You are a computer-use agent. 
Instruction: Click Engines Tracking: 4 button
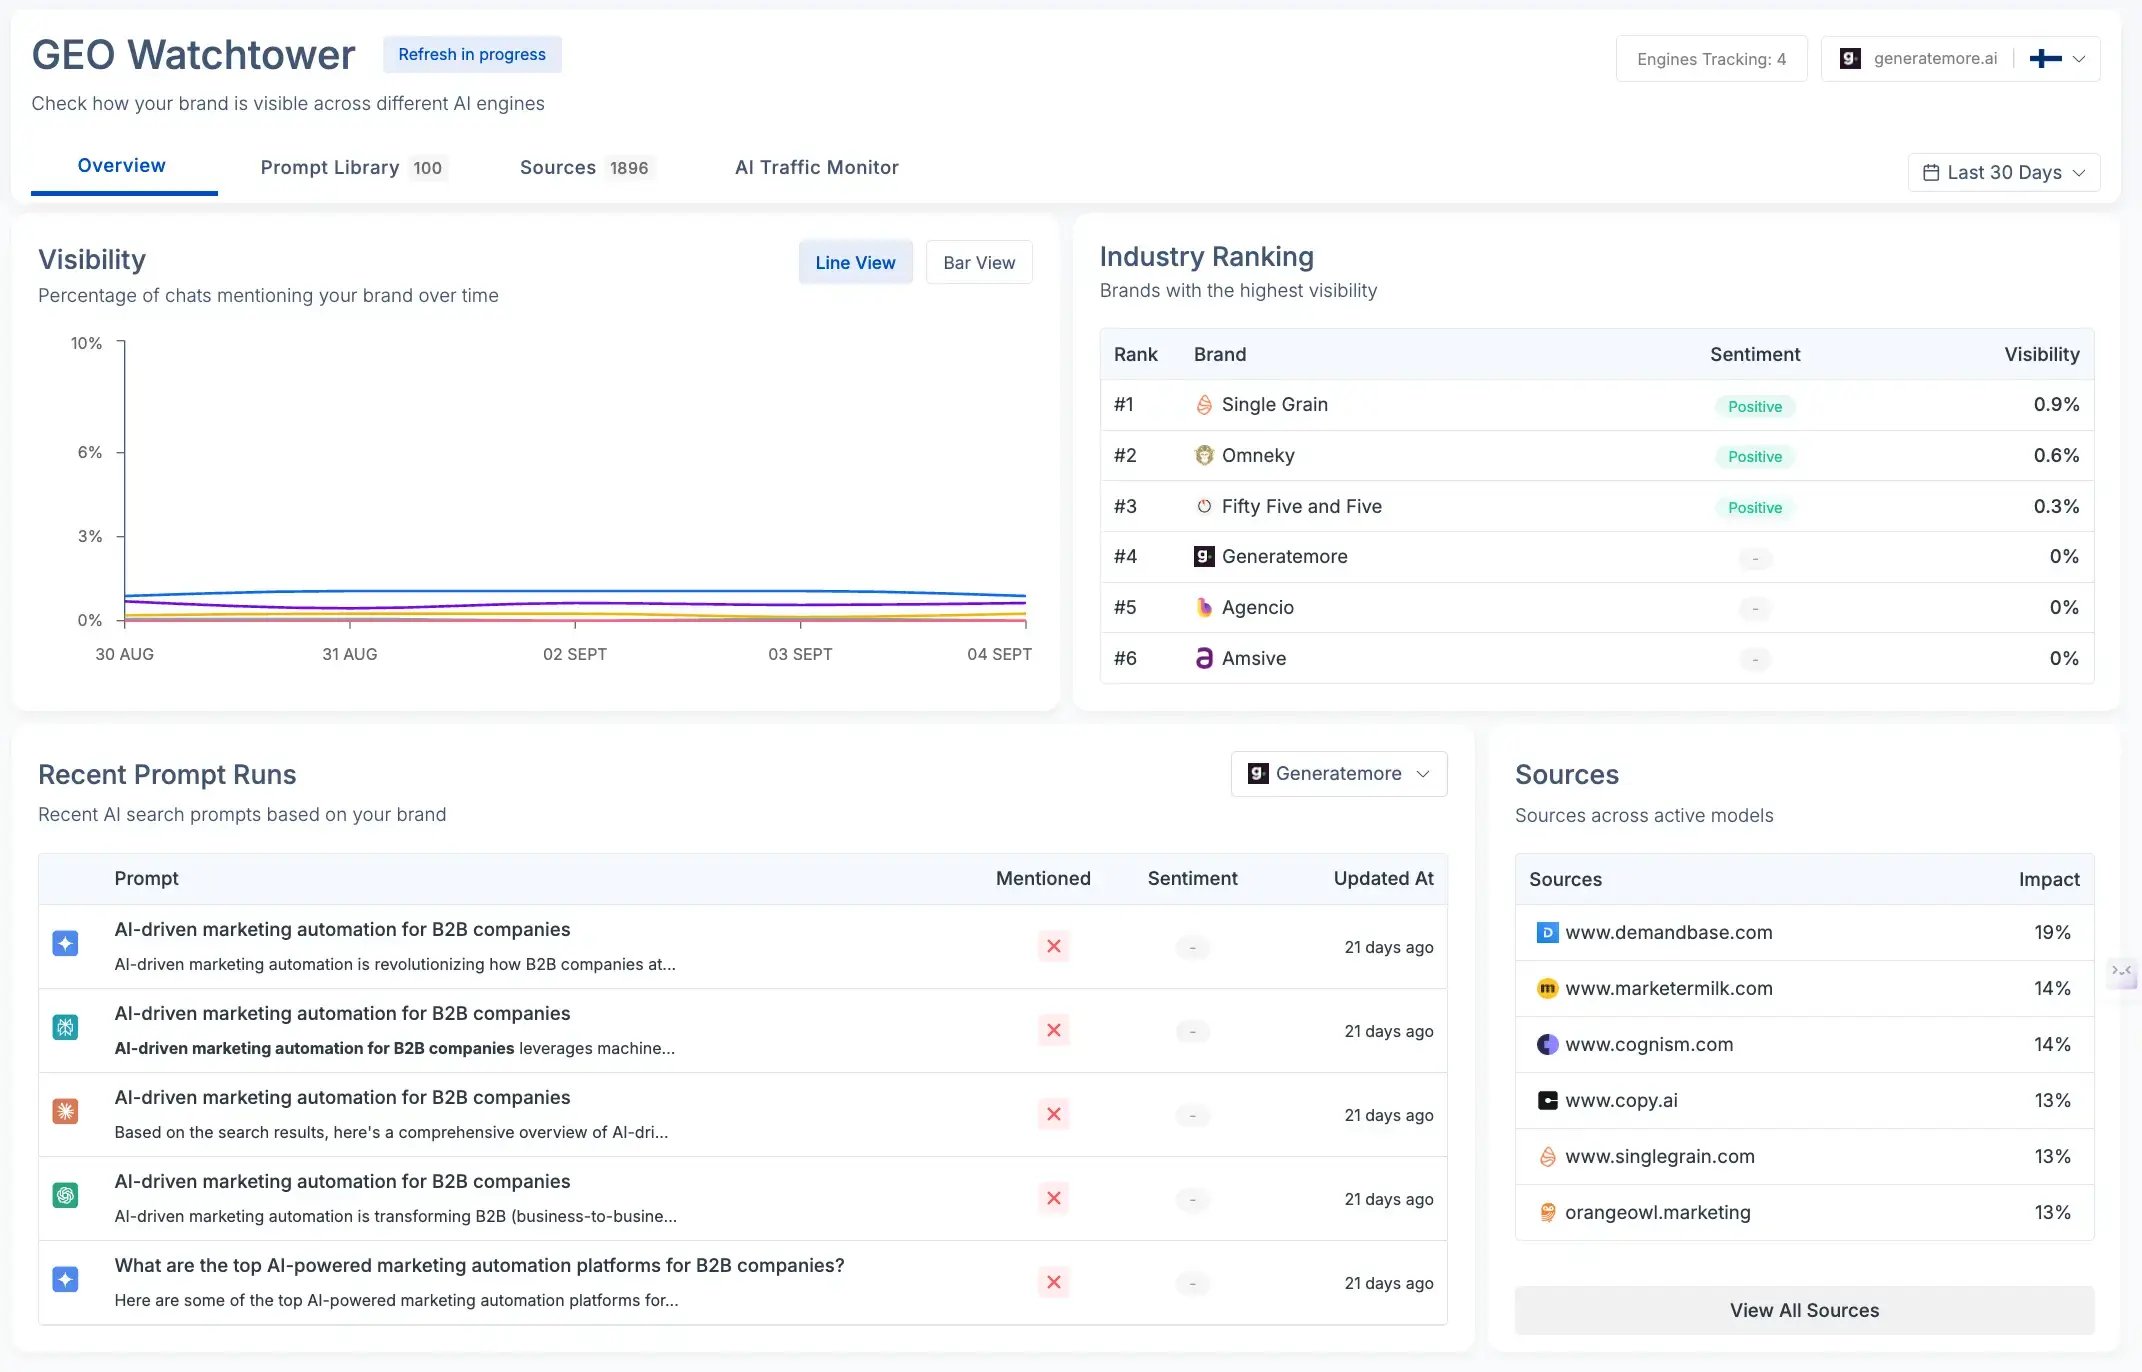[1710, 59]
